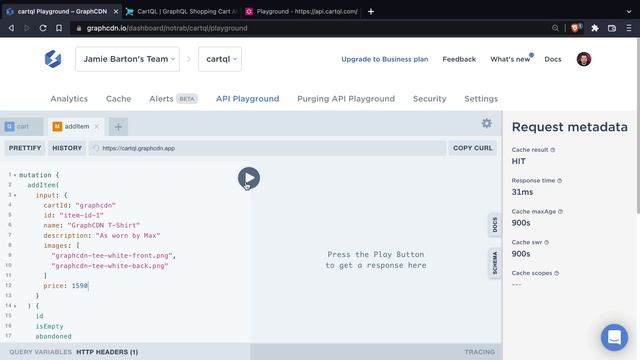The width and height of the screenshot is (640, 360).
Task: Click the PRETTIFY button
Action: coord(25,148)
